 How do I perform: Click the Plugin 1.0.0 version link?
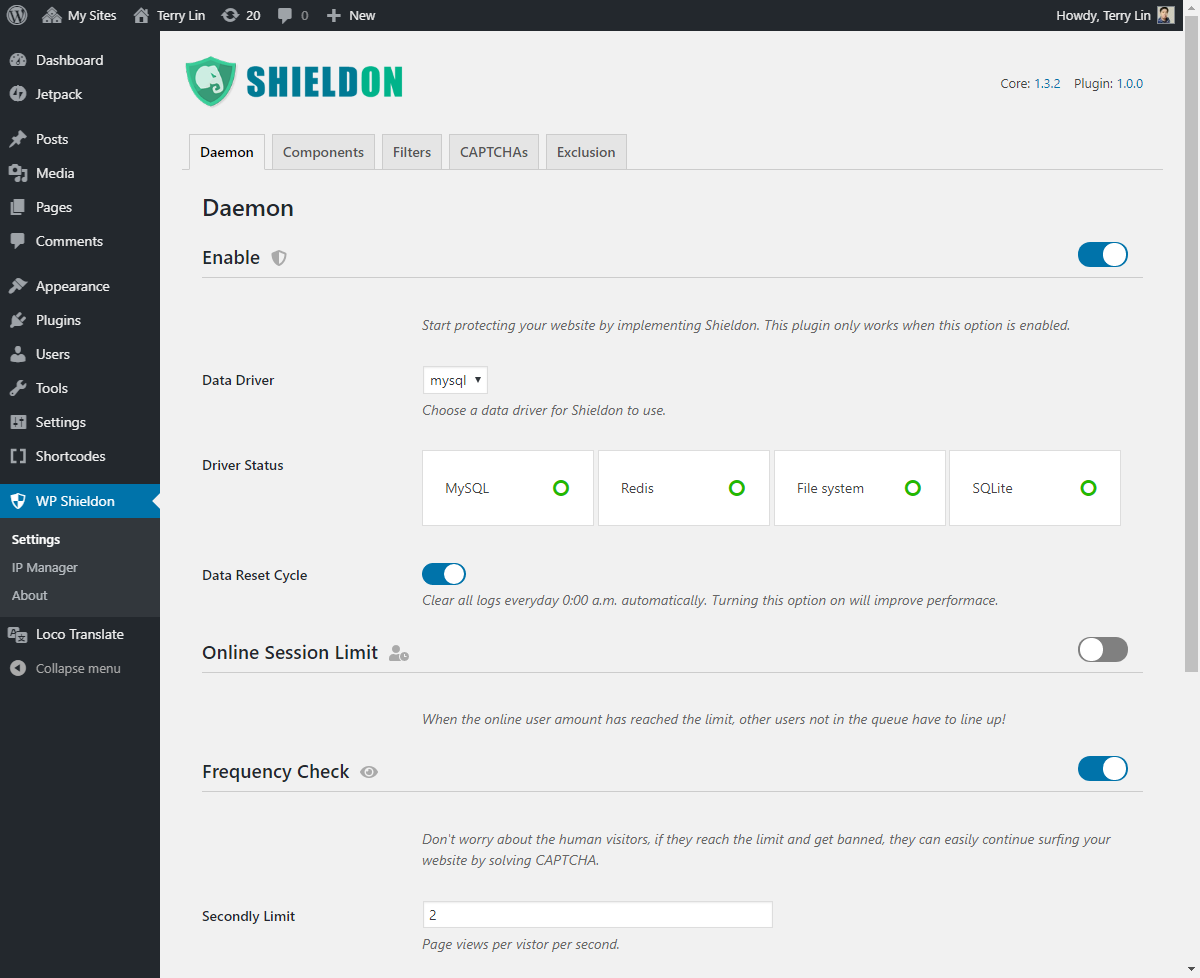pyautogui.click(x=1130, y=84)
